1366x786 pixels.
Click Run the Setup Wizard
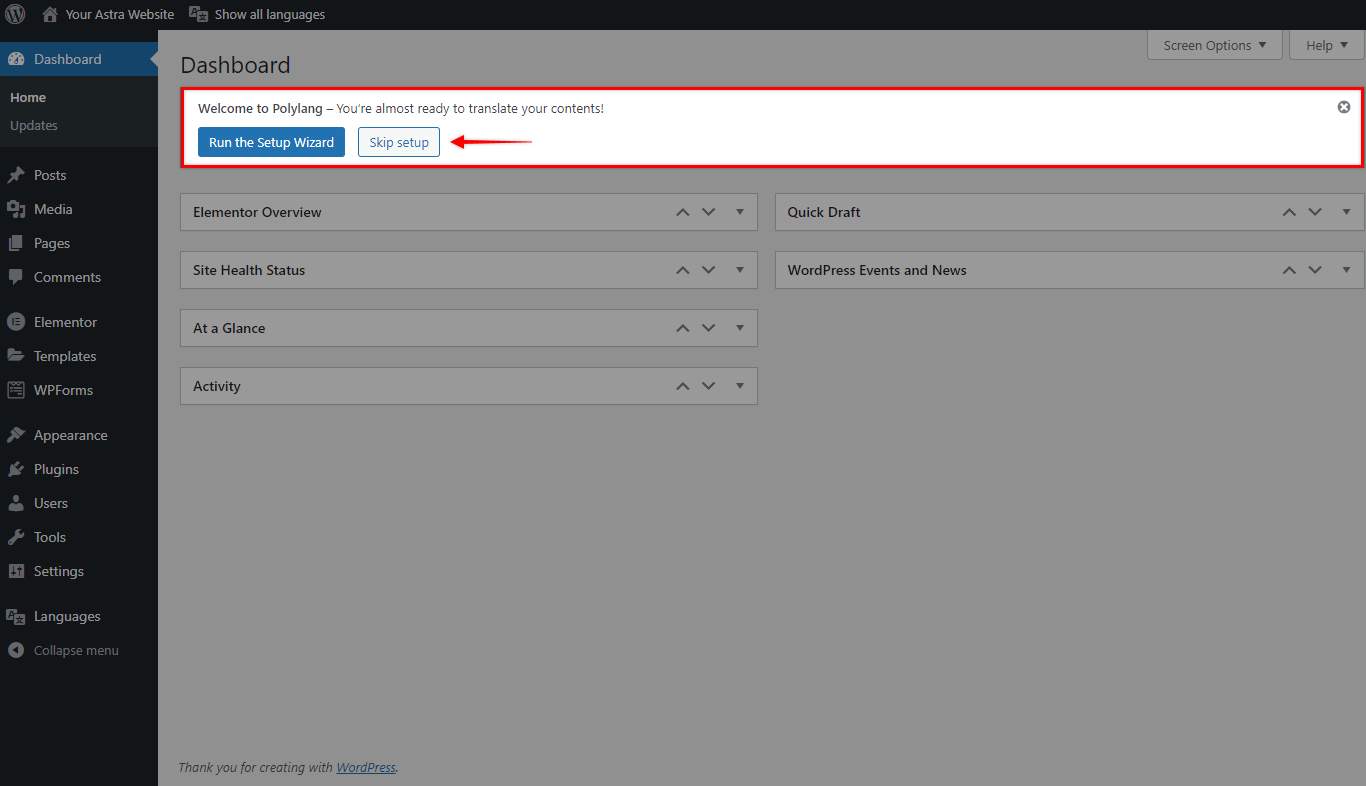pos(271,142)
